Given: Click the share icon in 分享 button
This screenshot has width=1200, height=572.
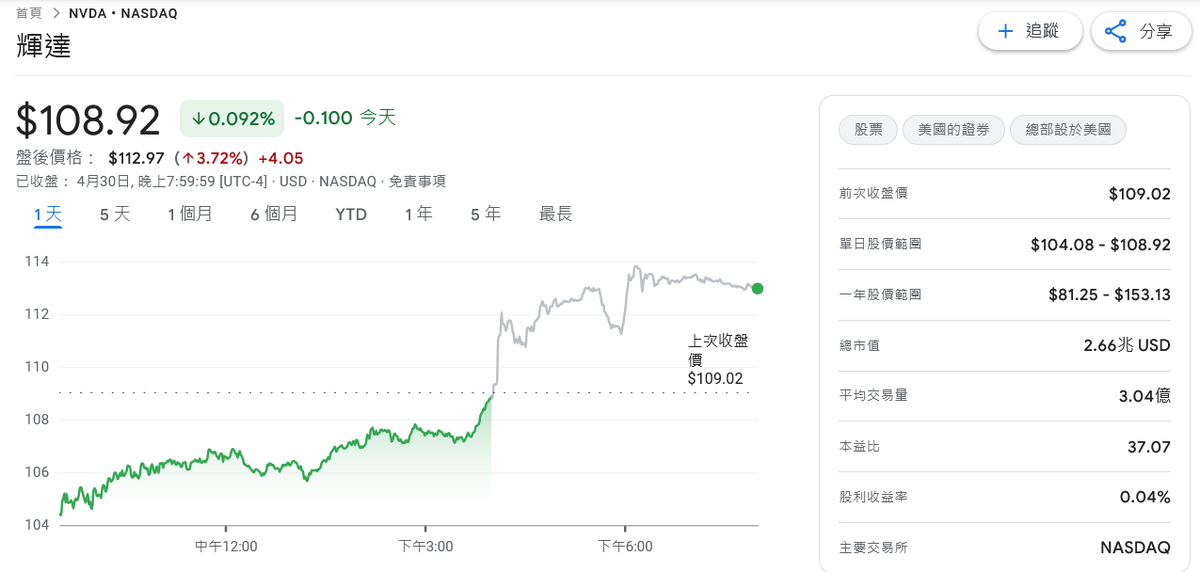Looking at the screenshot, I should click(x=1116, y=31).
